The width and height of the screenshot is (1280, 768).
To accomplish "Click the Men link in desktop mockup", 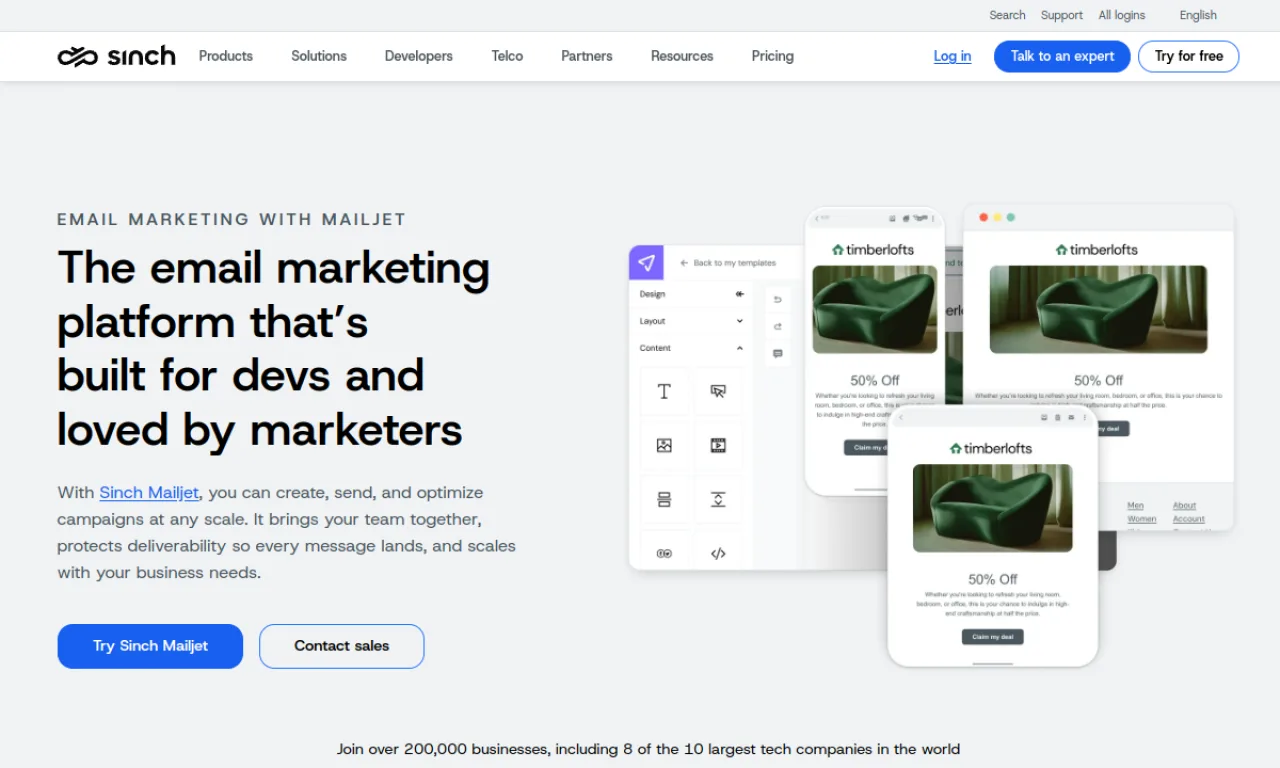I will tap(1135, 506).
